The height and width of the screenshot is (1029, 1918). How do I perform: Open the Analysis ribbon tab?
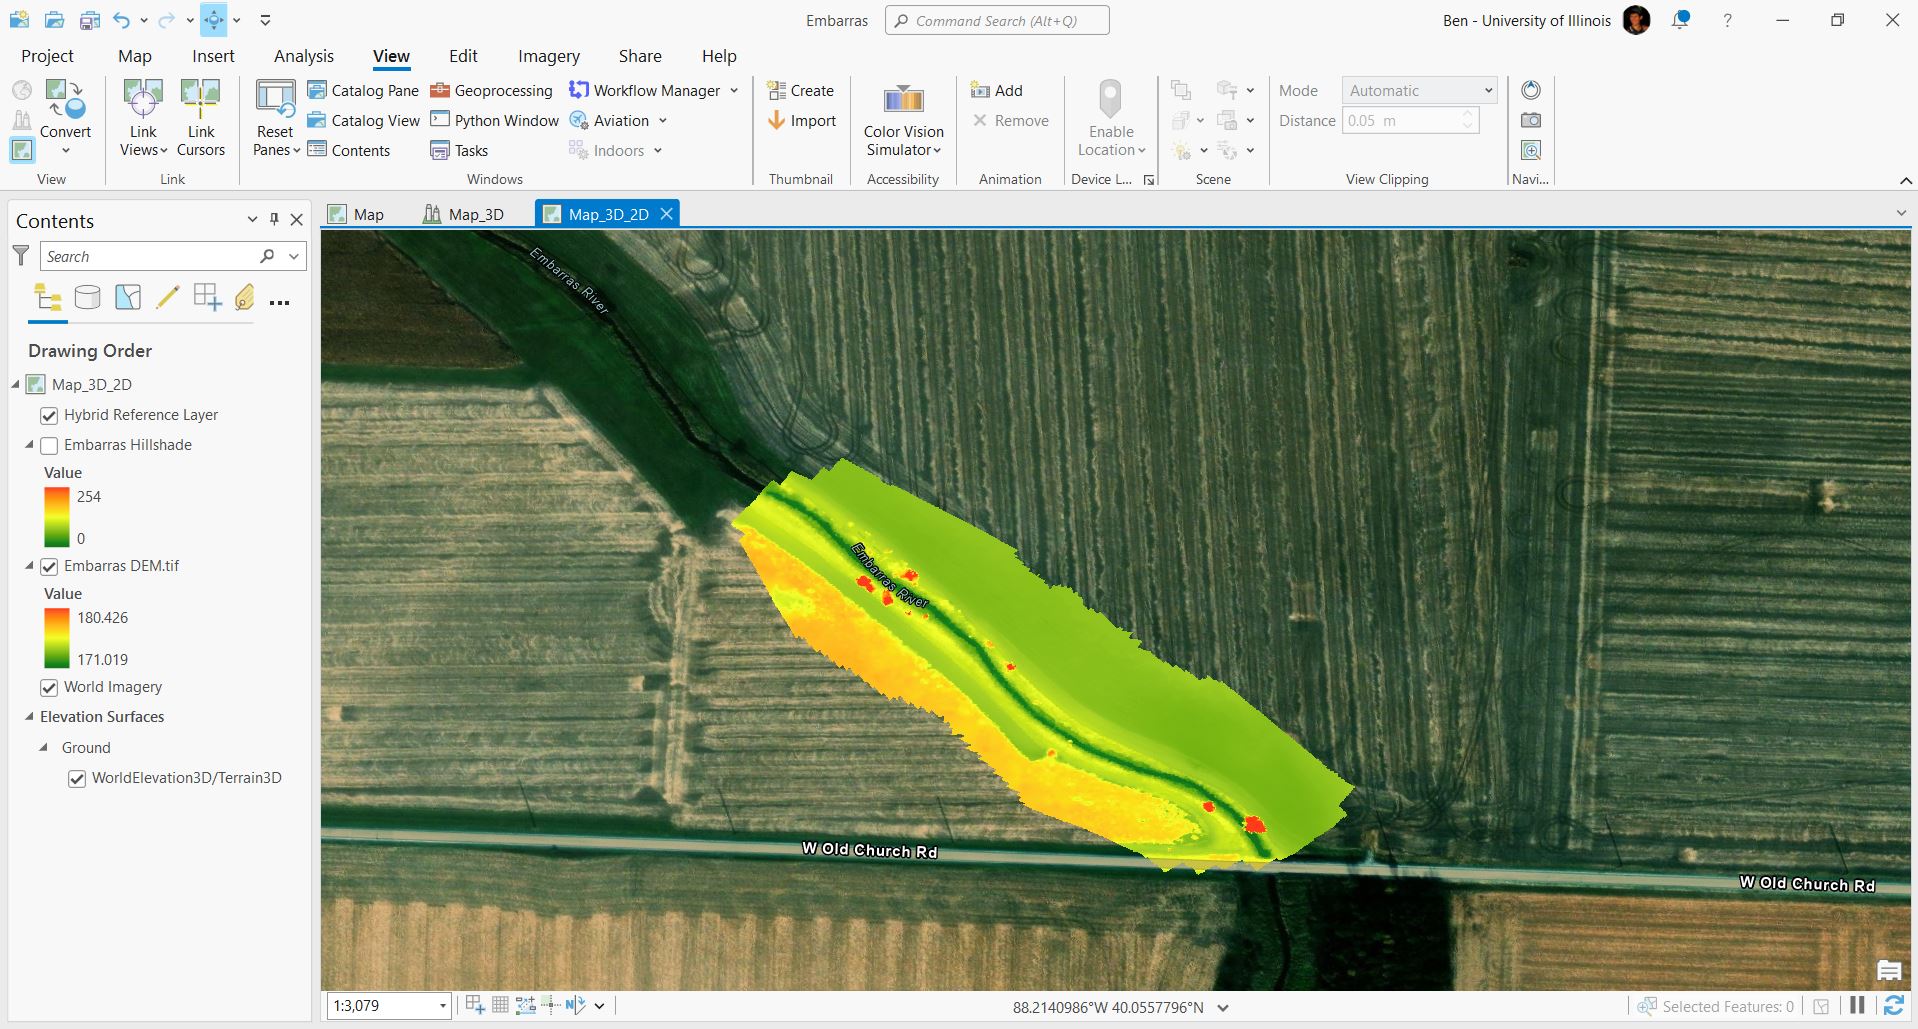tap(303, 56)
